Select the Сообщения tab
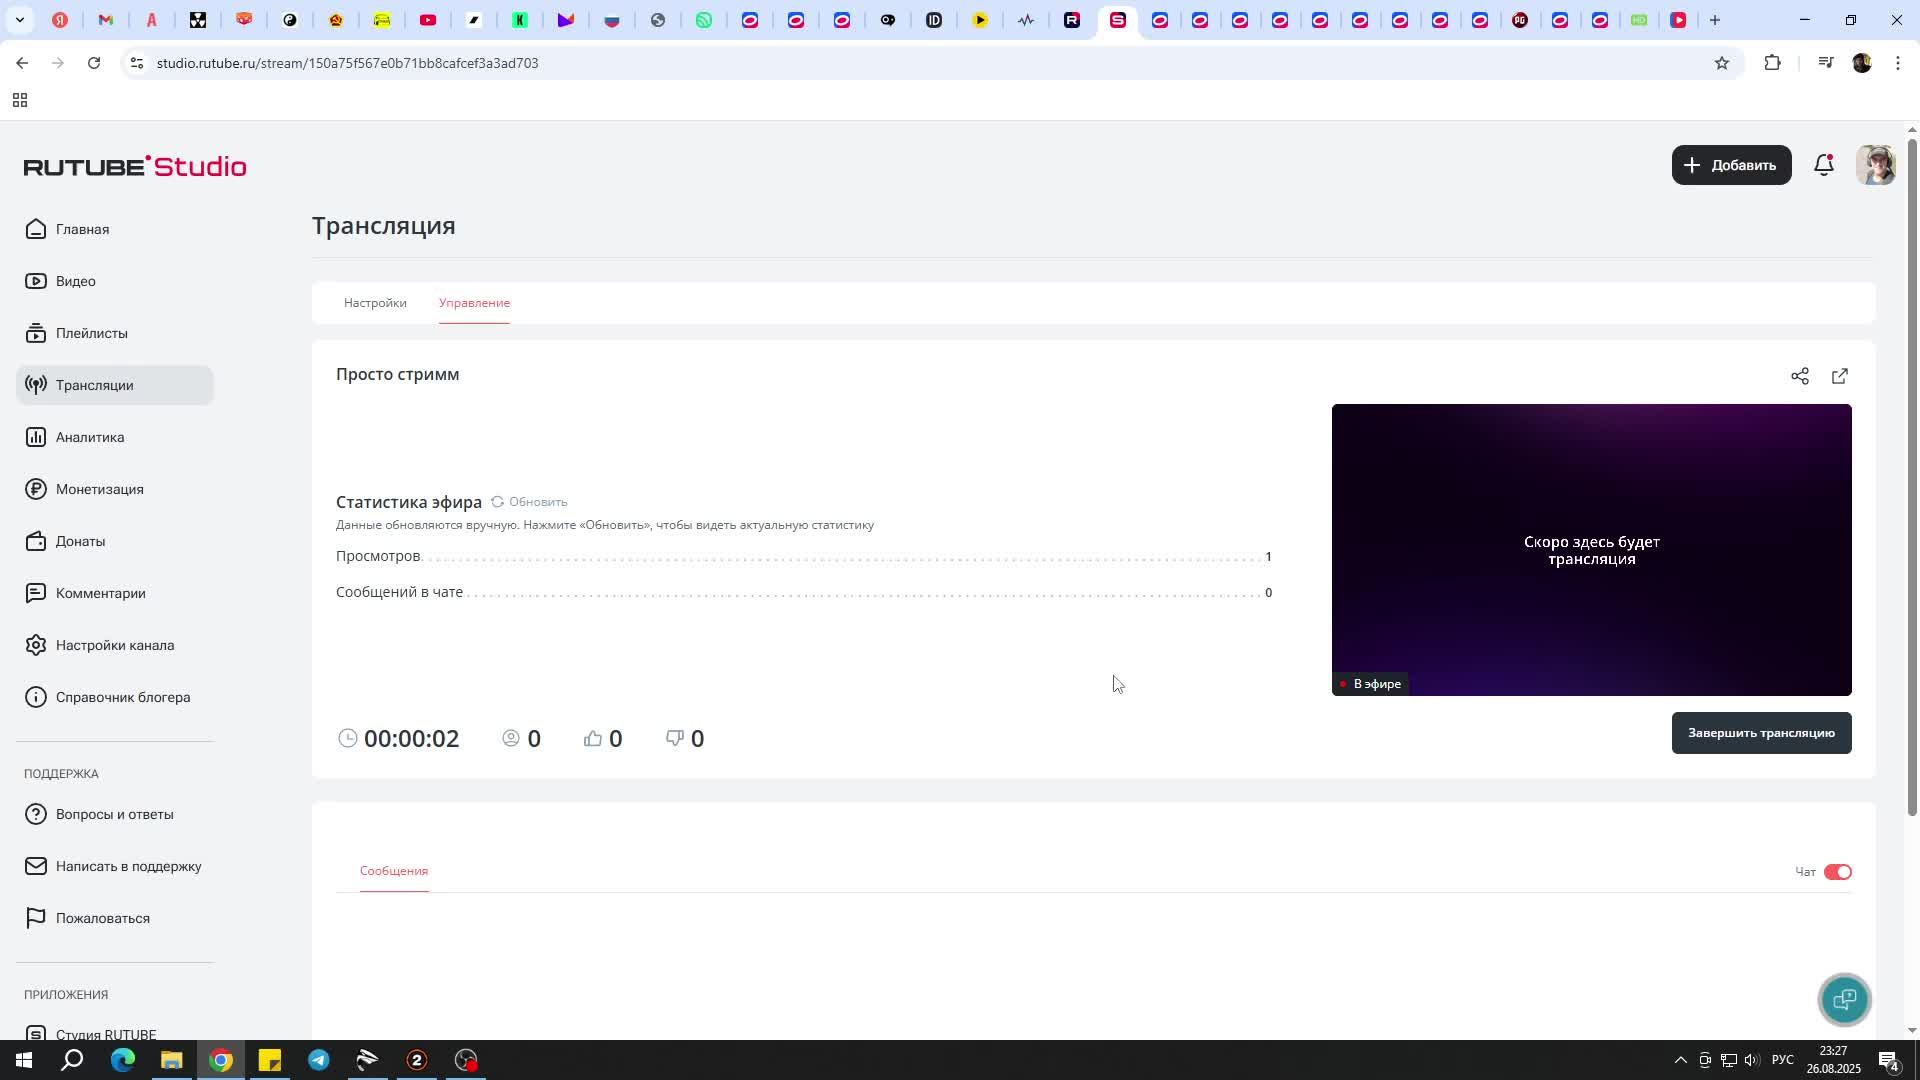The image size is (1920, 1080). (x=394, y=871)
